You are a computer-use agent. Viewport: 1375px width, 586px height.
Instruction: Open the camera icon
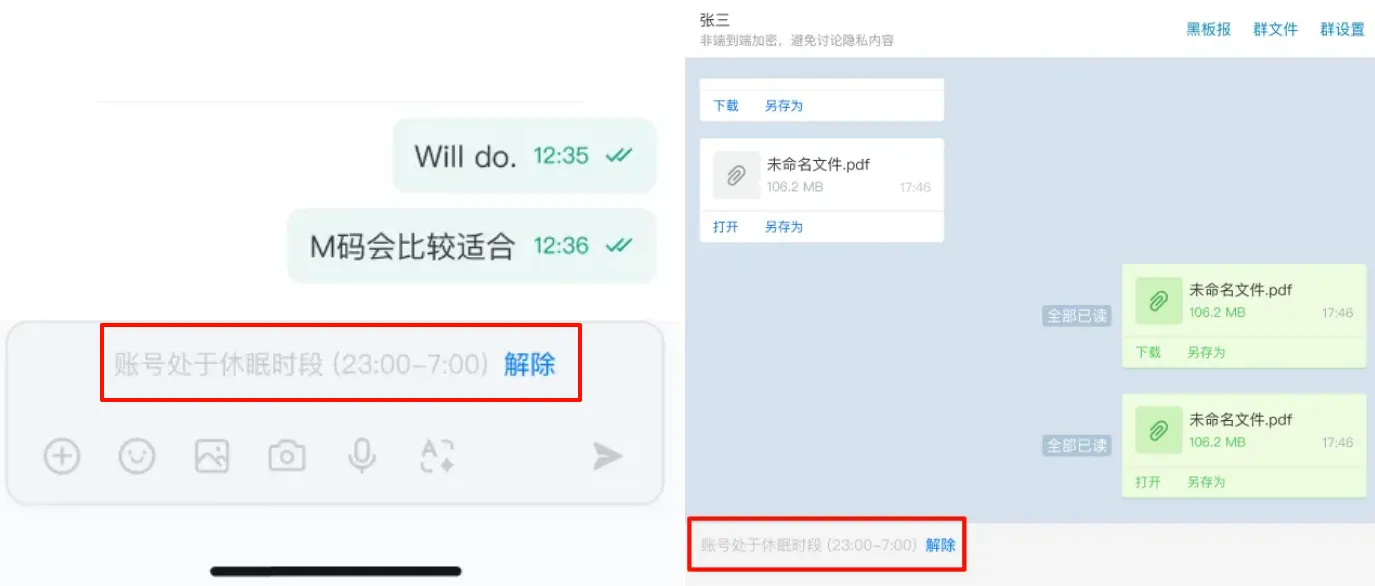tap(287, 457)
